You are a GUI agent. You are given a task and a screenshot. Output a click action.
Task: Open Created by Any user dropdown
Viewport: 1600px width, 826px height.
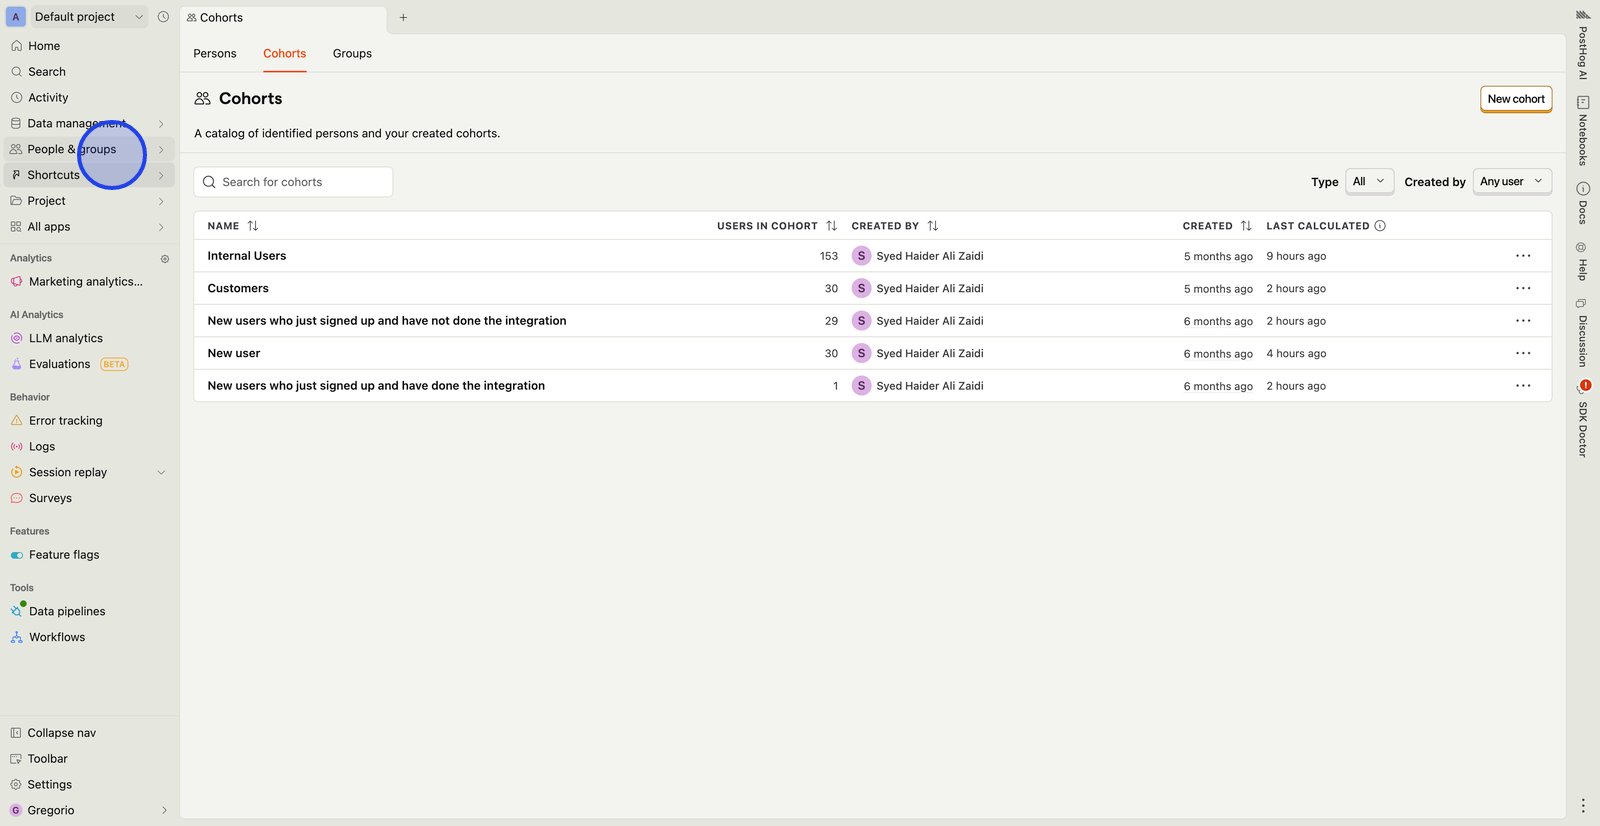click(1511, 182)
